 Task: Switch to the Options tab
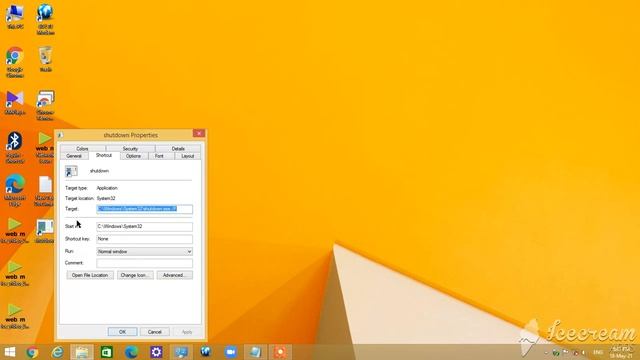pos(133,156)
